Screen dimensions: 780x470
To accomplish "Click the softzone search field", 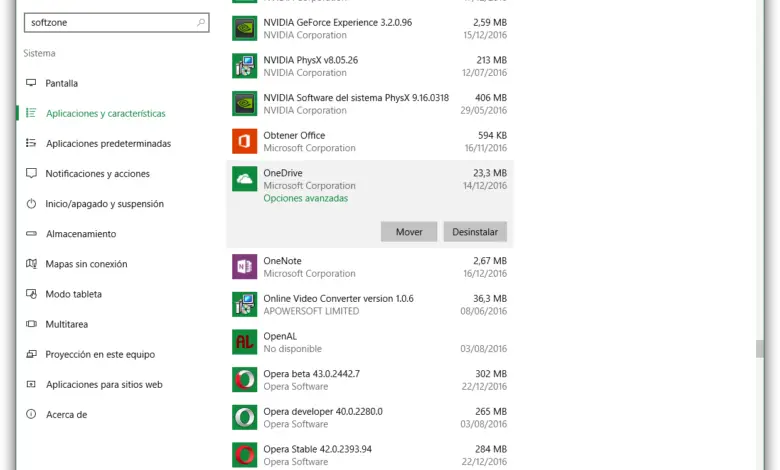I will pyautogui.click(x=116, y=22).
